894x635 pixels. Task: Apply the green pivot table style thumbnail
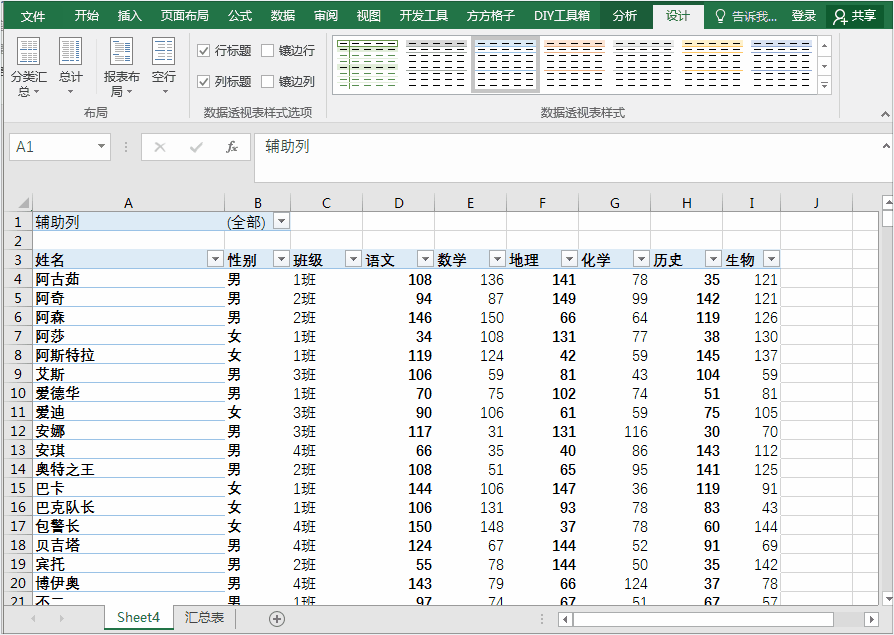[x=368, y=64]
